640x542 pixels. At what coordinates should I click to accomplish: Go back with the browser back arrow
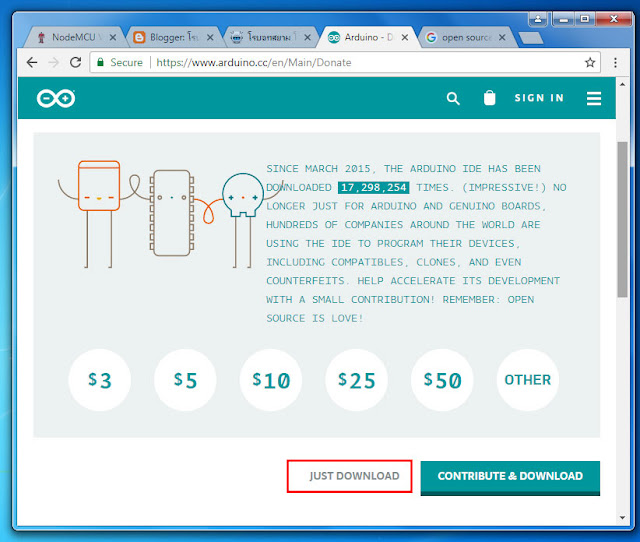point(32,62)
